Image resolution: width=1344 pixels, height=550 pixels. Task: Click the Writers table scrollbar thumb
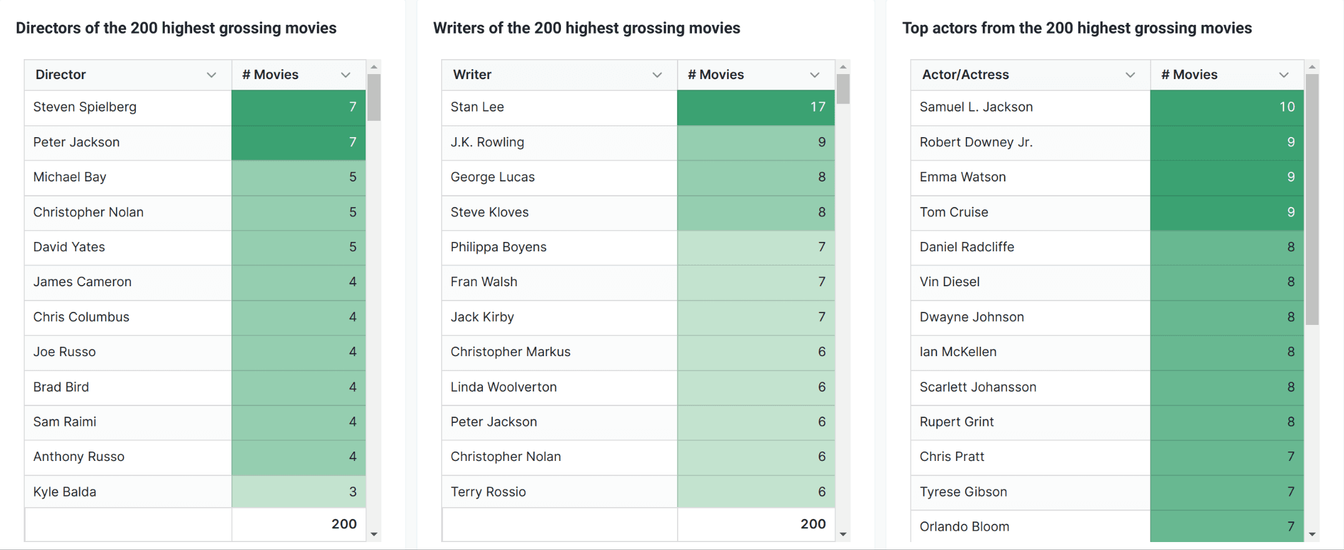point(843,89)
